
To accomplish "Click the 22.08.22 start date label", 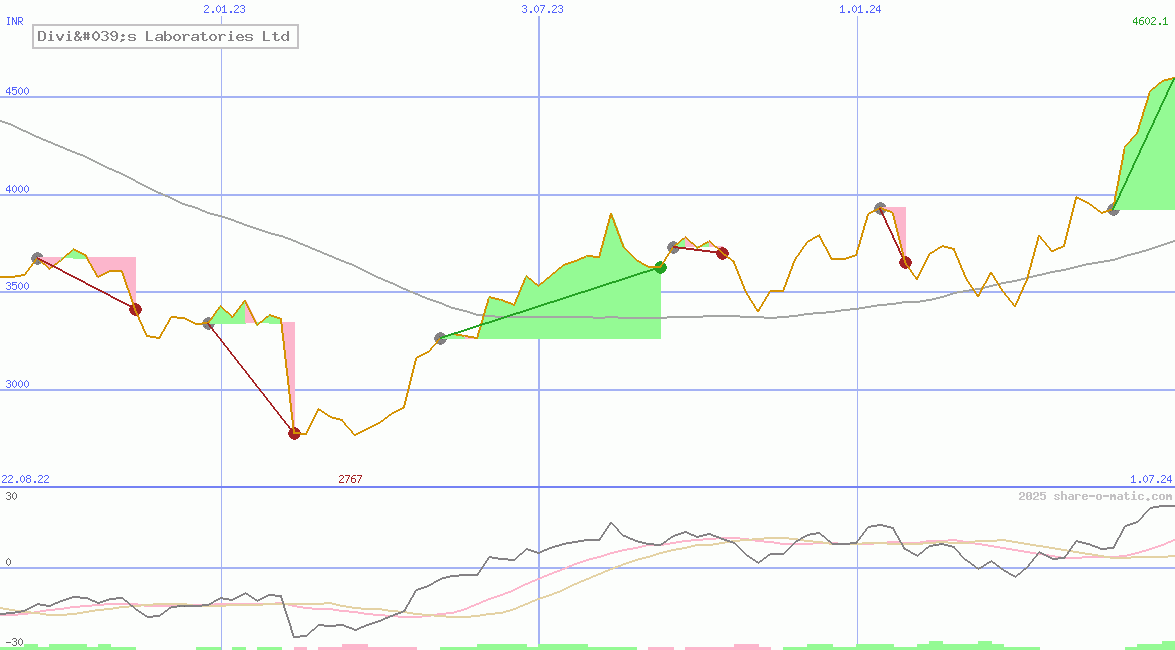I will point(25,479).
